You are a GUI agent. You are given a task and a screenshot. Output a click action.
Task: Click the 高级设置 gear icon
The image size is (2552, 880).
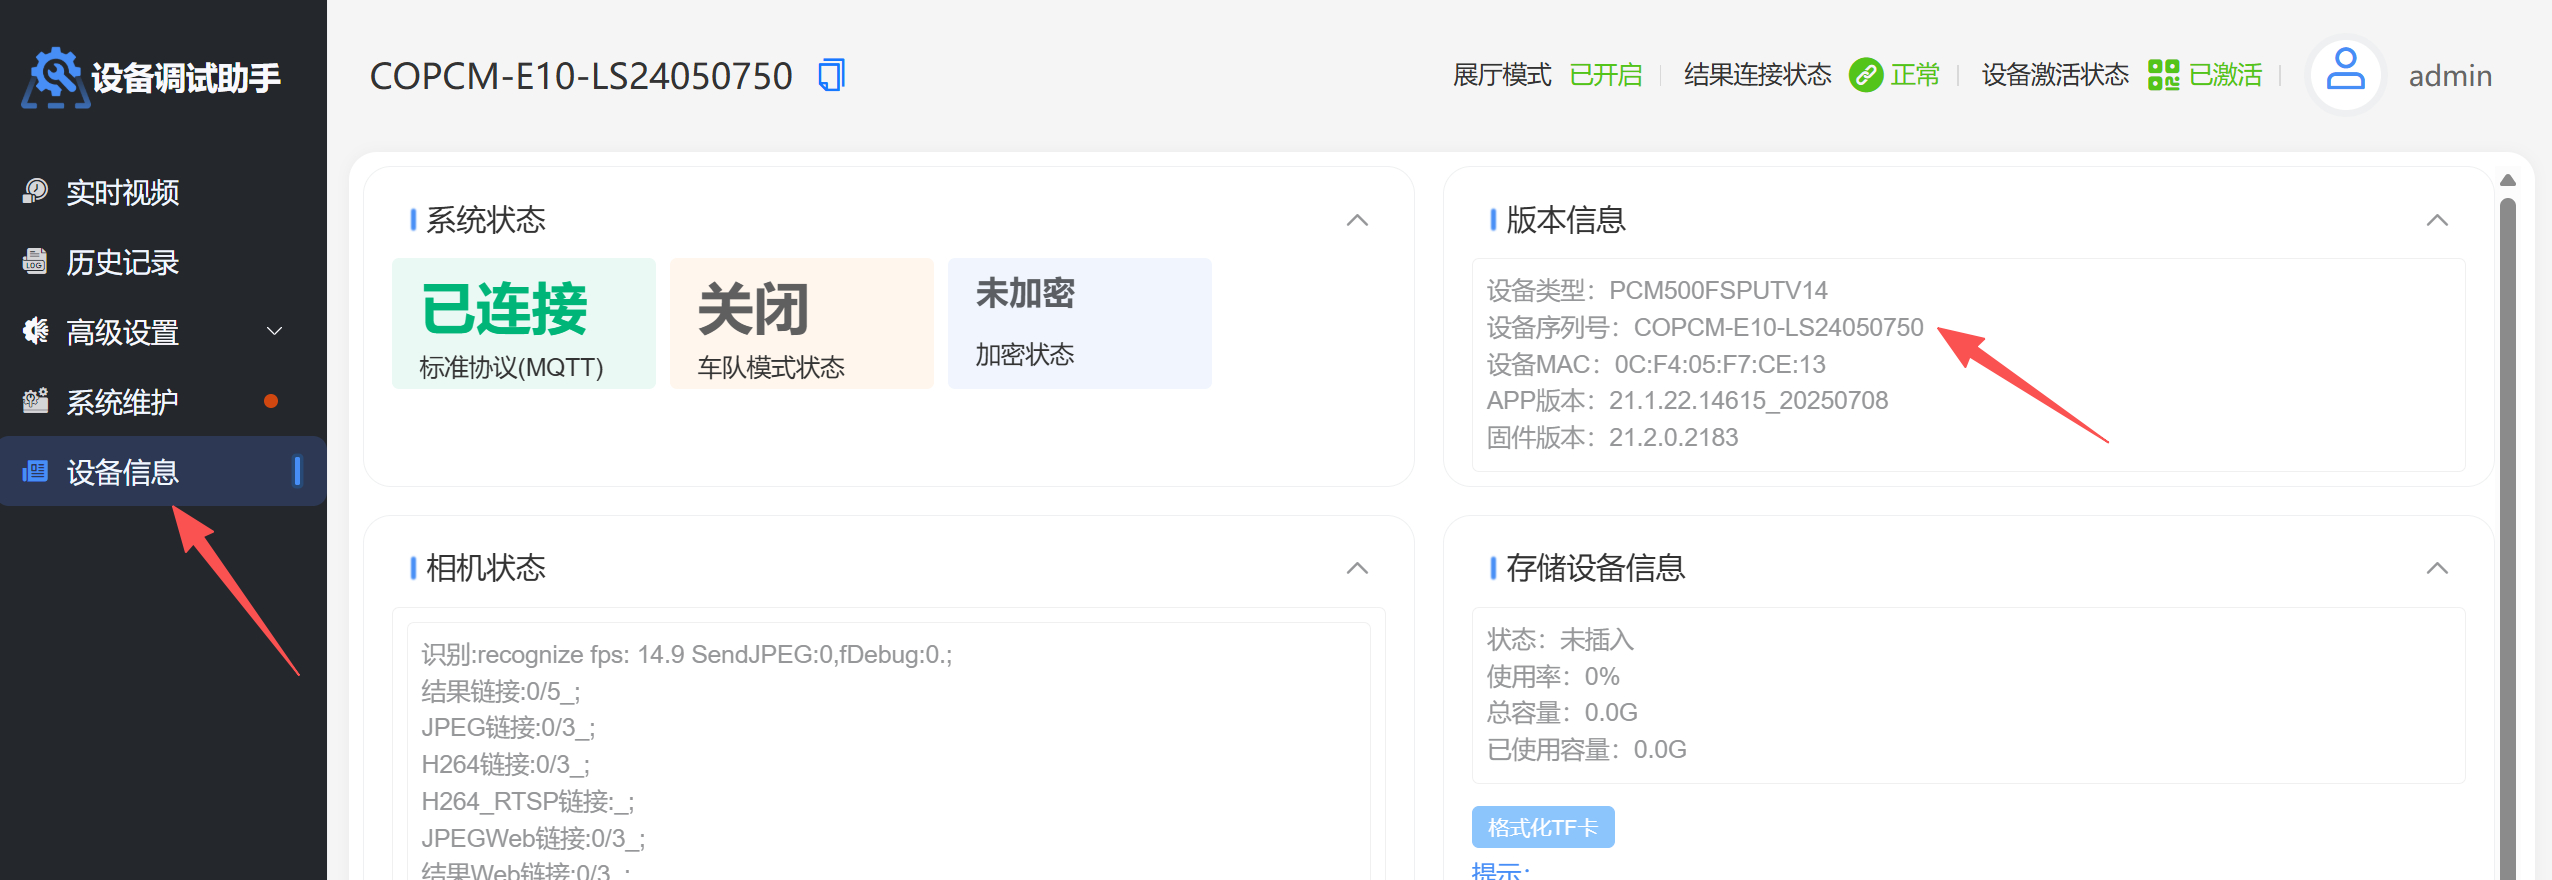point(35,331)
